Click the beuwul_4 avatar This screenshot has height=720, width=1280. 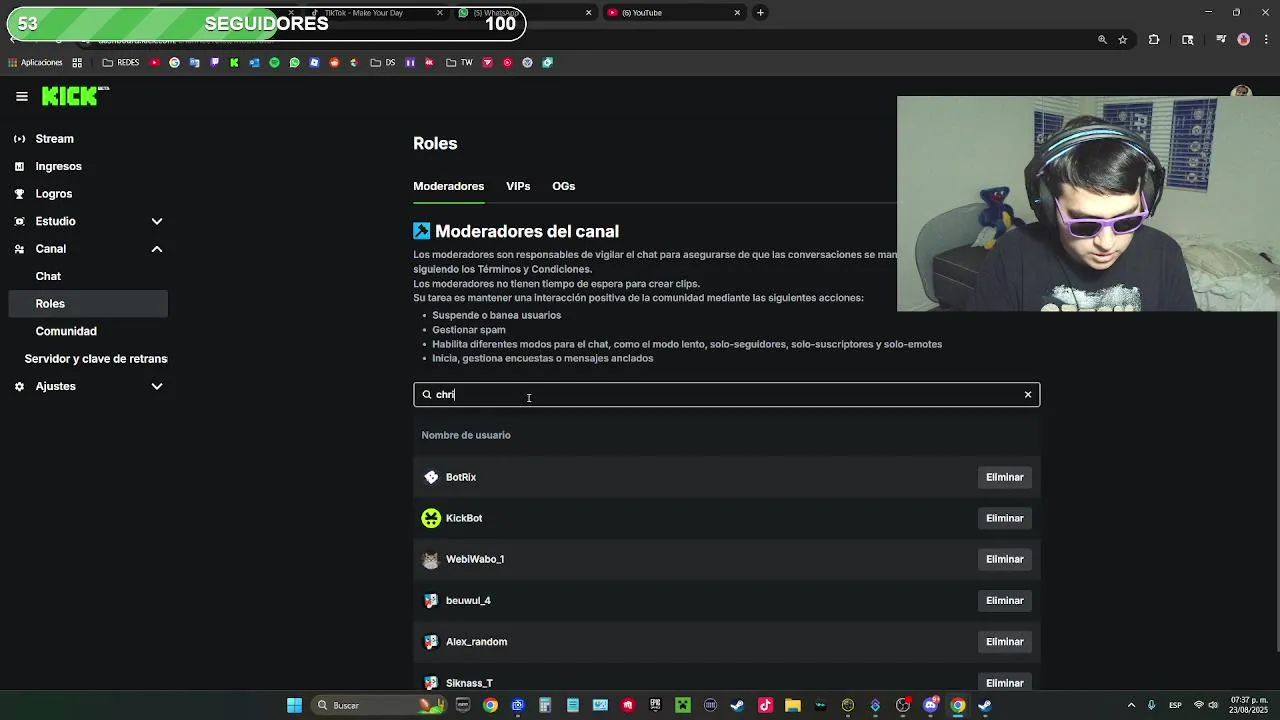point(431,601)
